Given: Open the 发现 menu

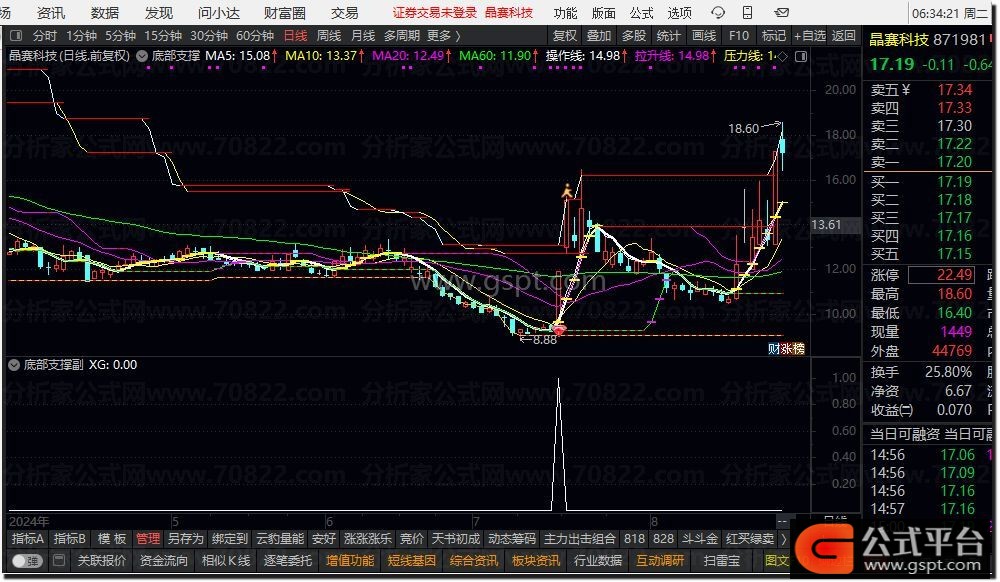Looking at the screenshot, I should coord(159,13).
